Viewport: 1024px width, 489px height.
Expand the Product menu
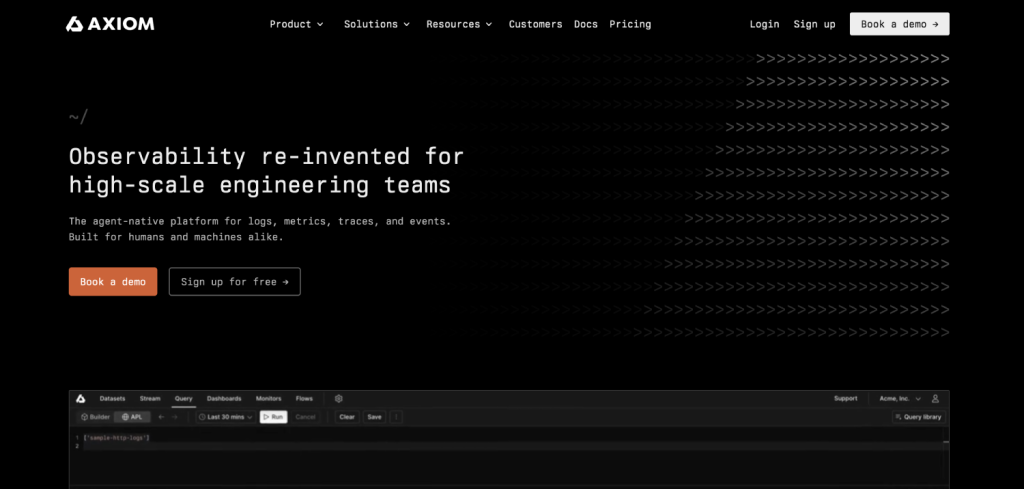[296, 24]
